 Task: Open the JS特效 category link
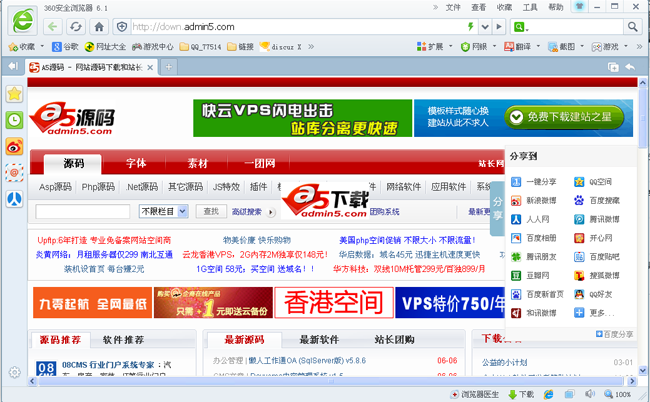click(226, 187)
